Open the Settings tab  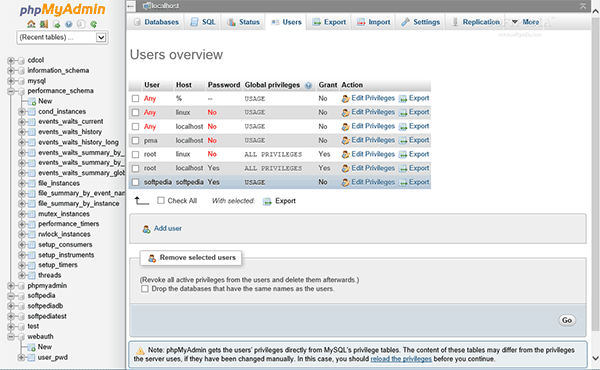point(421,22)
